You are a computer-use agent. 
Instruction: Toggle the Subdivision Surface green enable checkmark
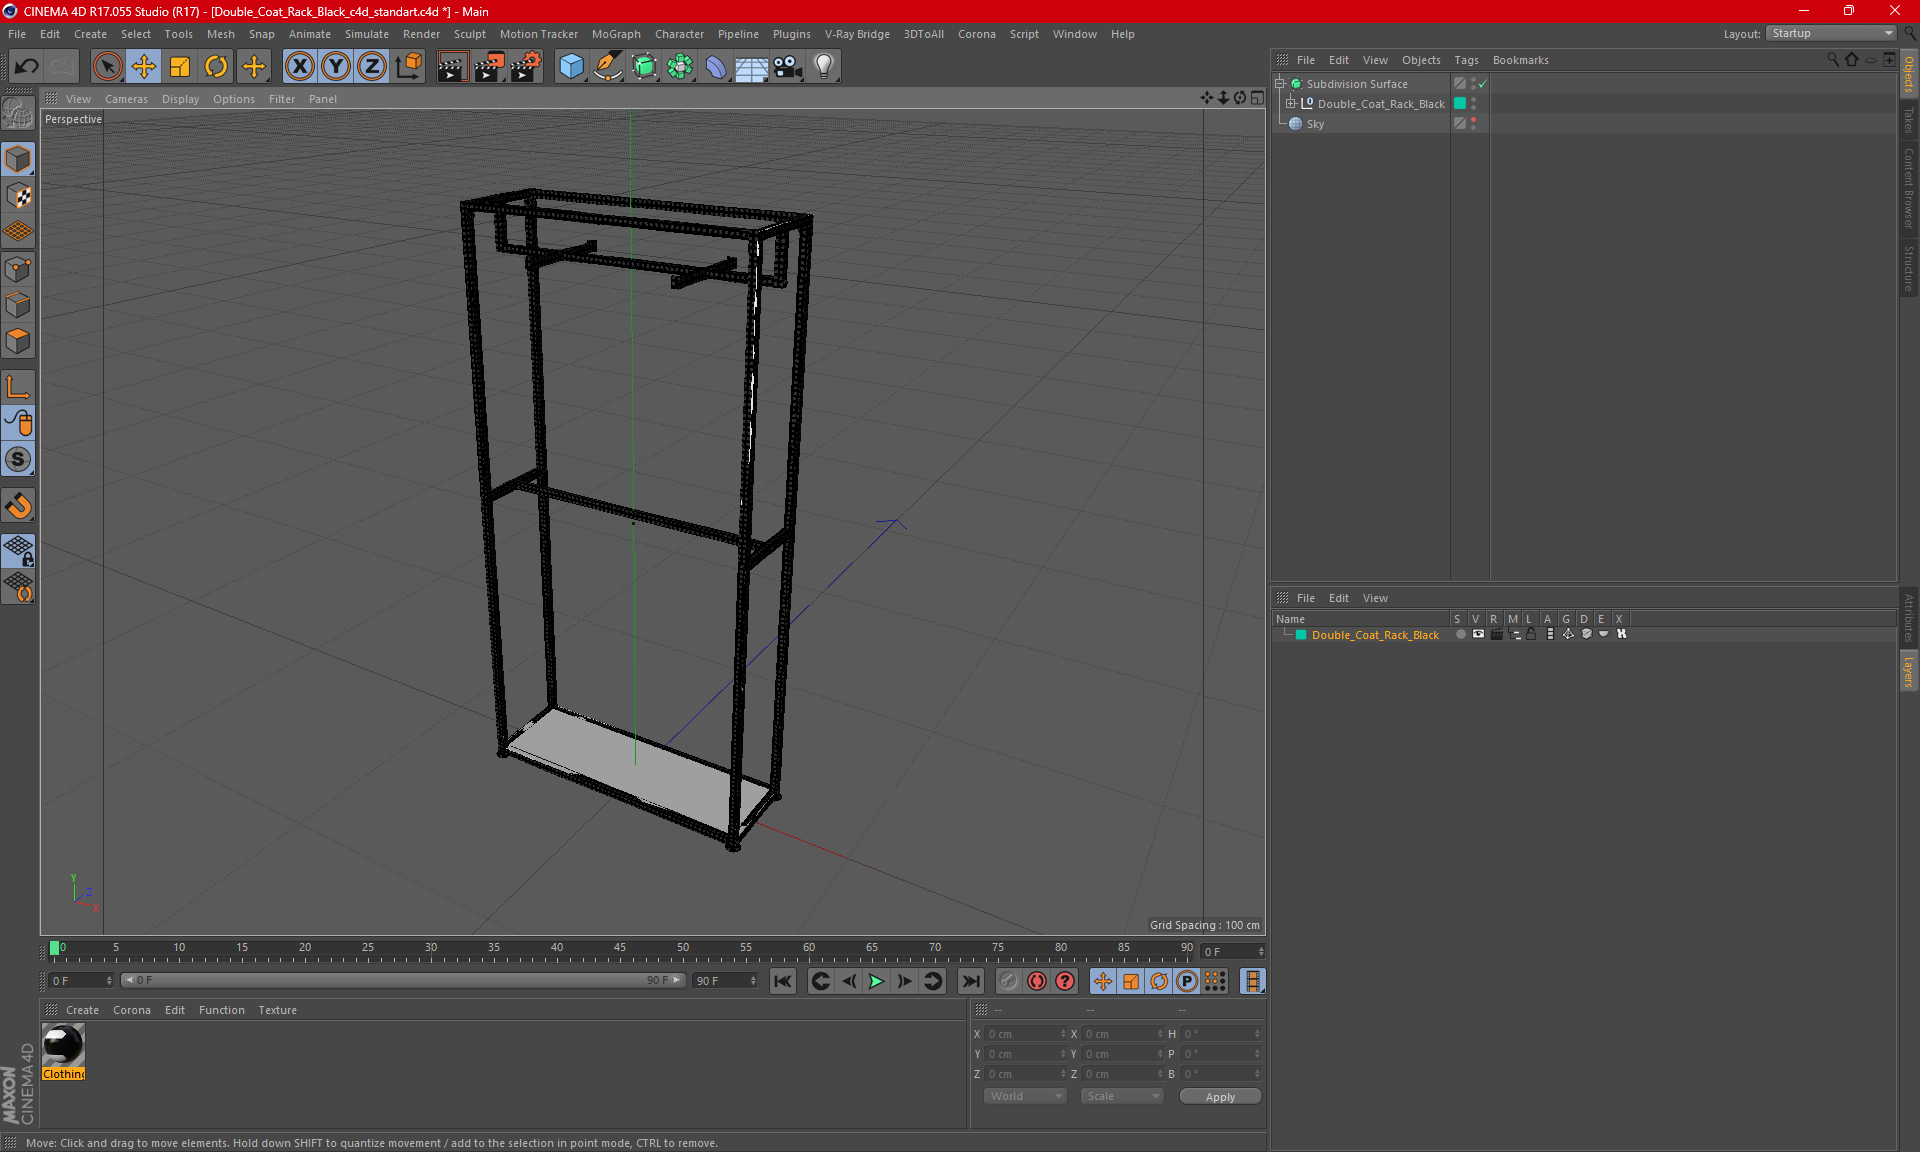1483,84
